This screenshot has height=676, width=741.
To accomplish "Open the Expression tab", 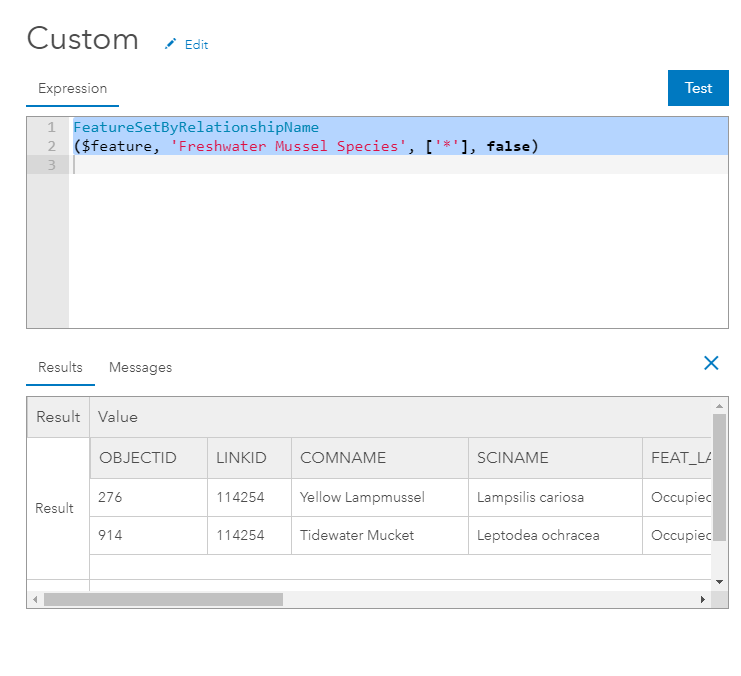I will click(x=72, y=89).
